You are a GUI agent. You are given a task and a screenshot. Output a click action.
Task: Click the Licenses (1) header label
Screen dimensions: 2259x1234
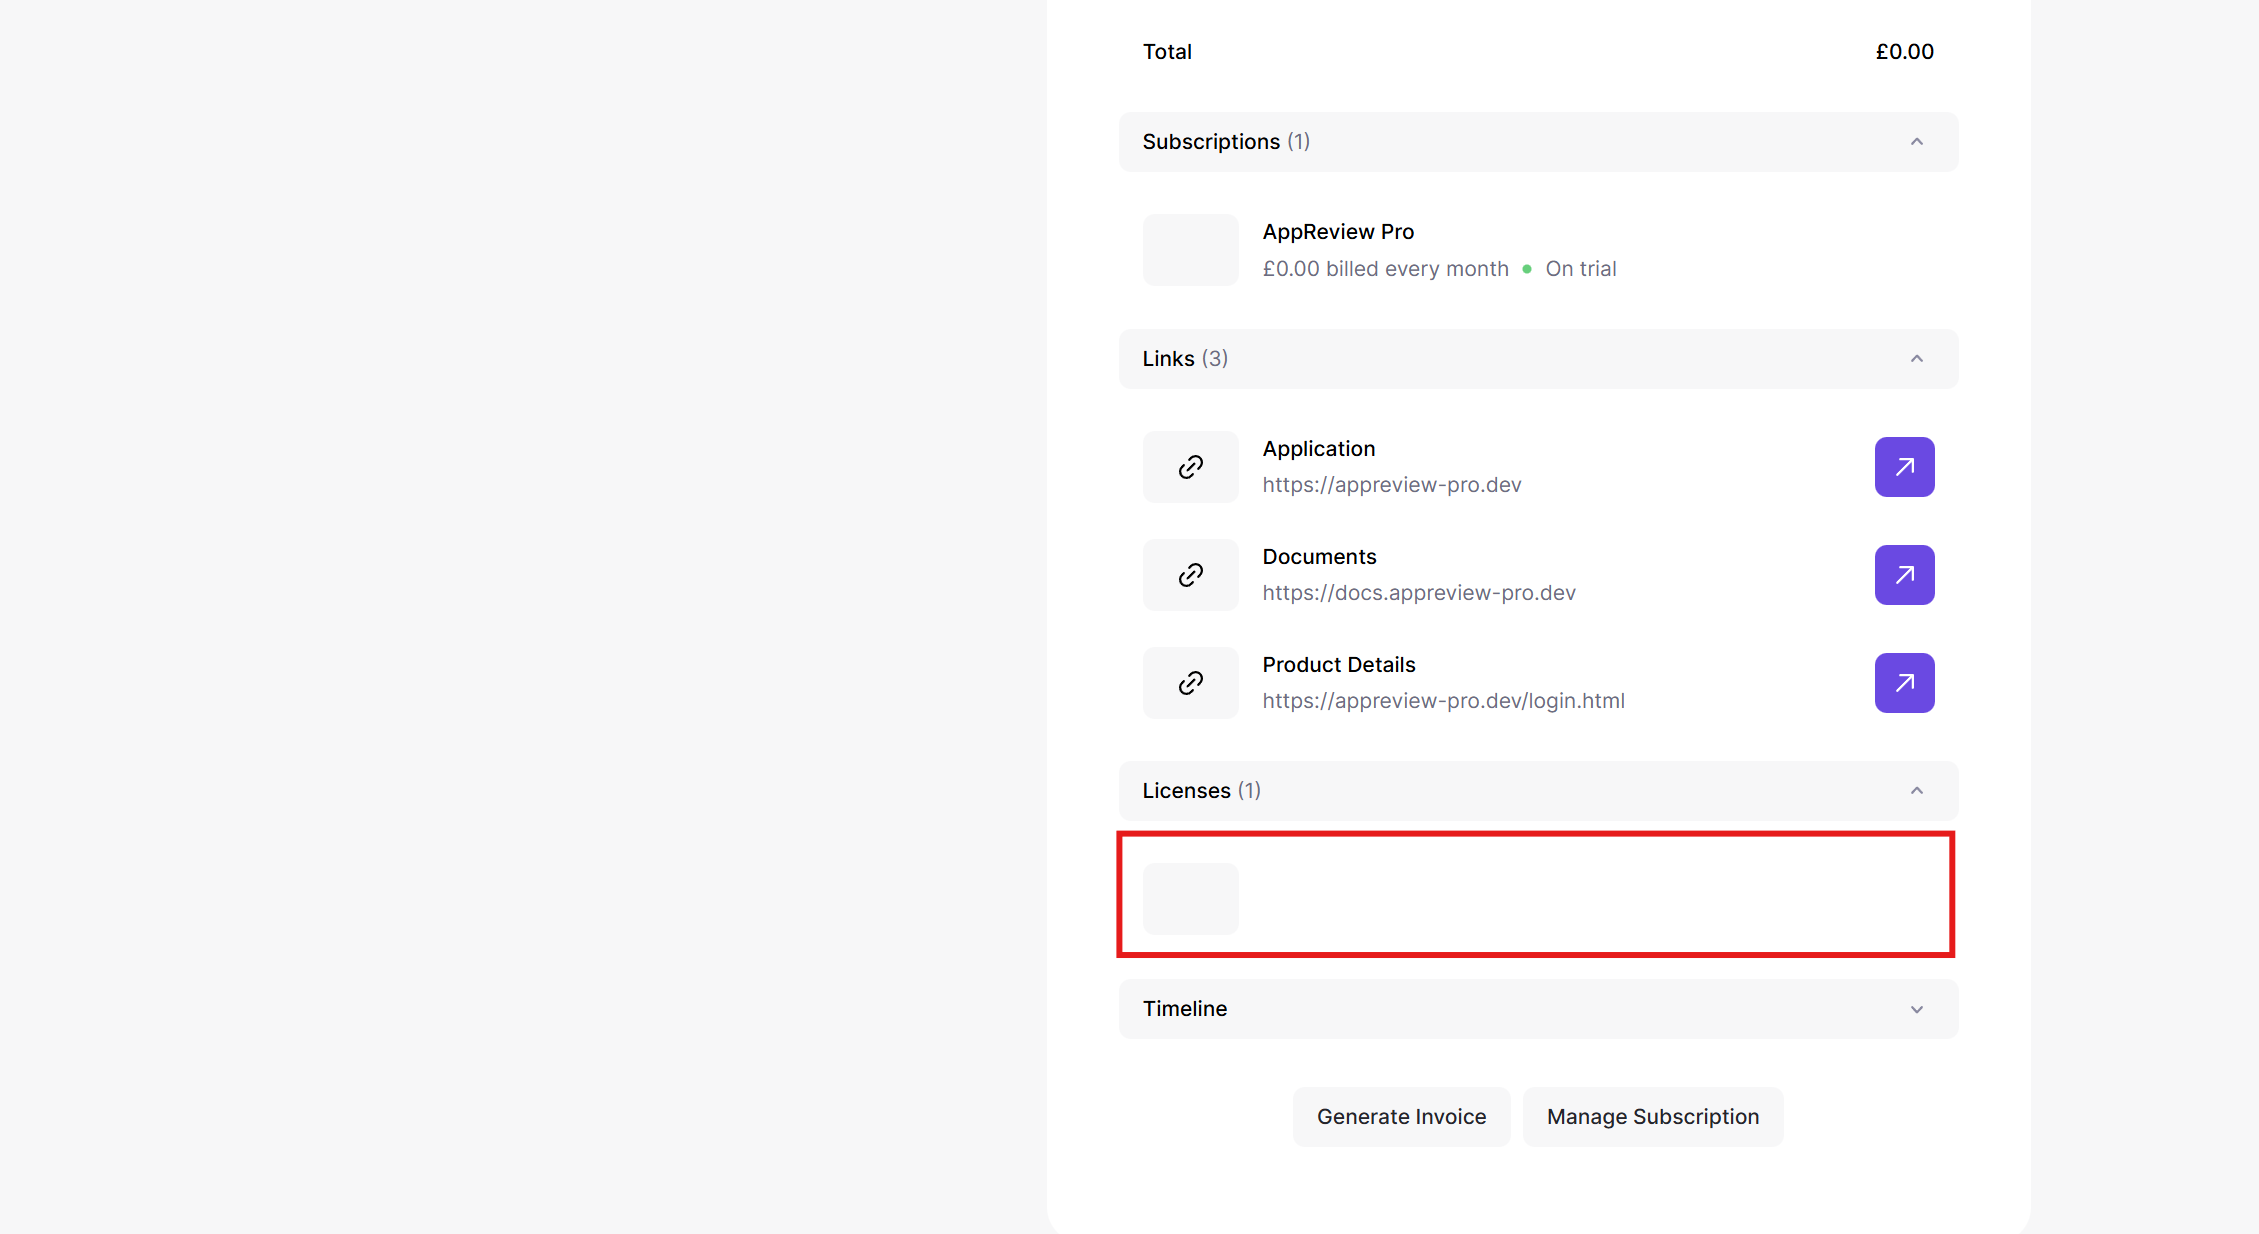click(x=1201, y=791)
